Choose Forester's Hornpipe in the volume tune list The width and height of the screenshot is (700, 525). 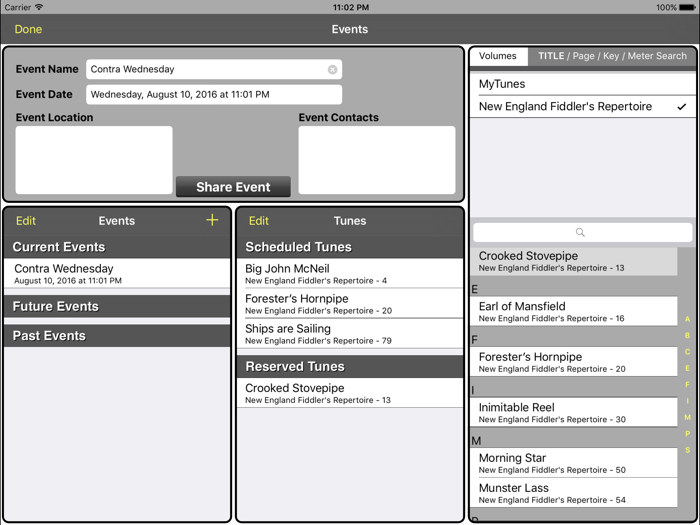[574, 362]
